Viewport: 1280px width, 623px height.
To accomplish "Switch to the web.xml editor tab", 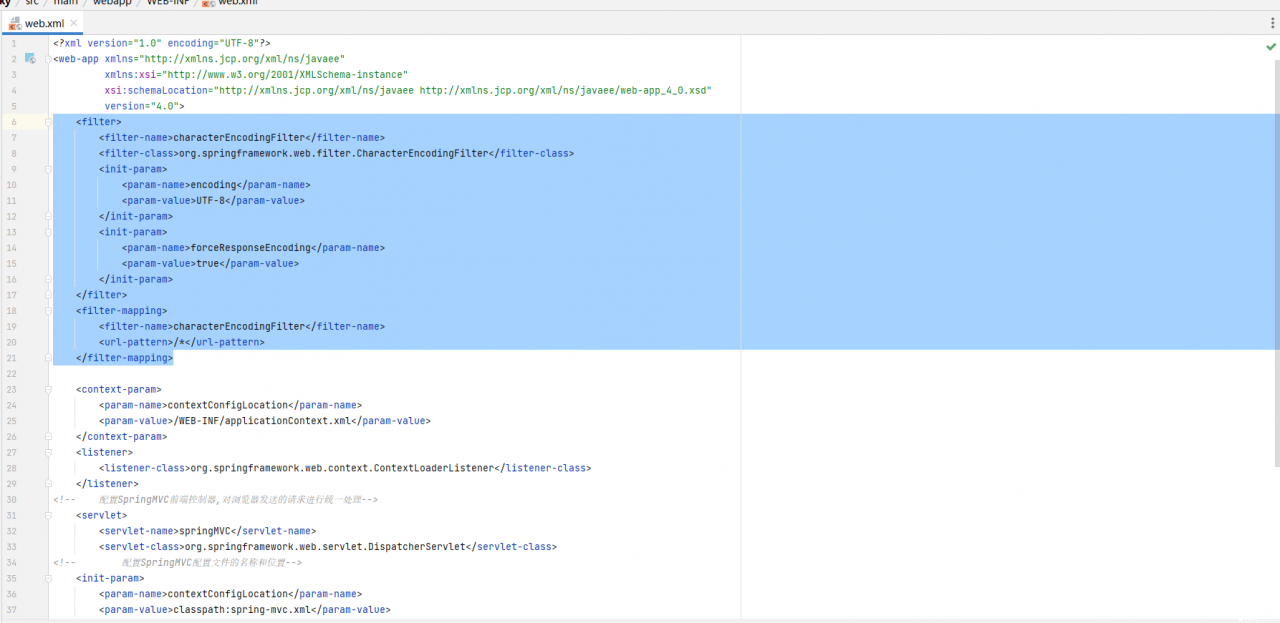I will click(44, 23).
